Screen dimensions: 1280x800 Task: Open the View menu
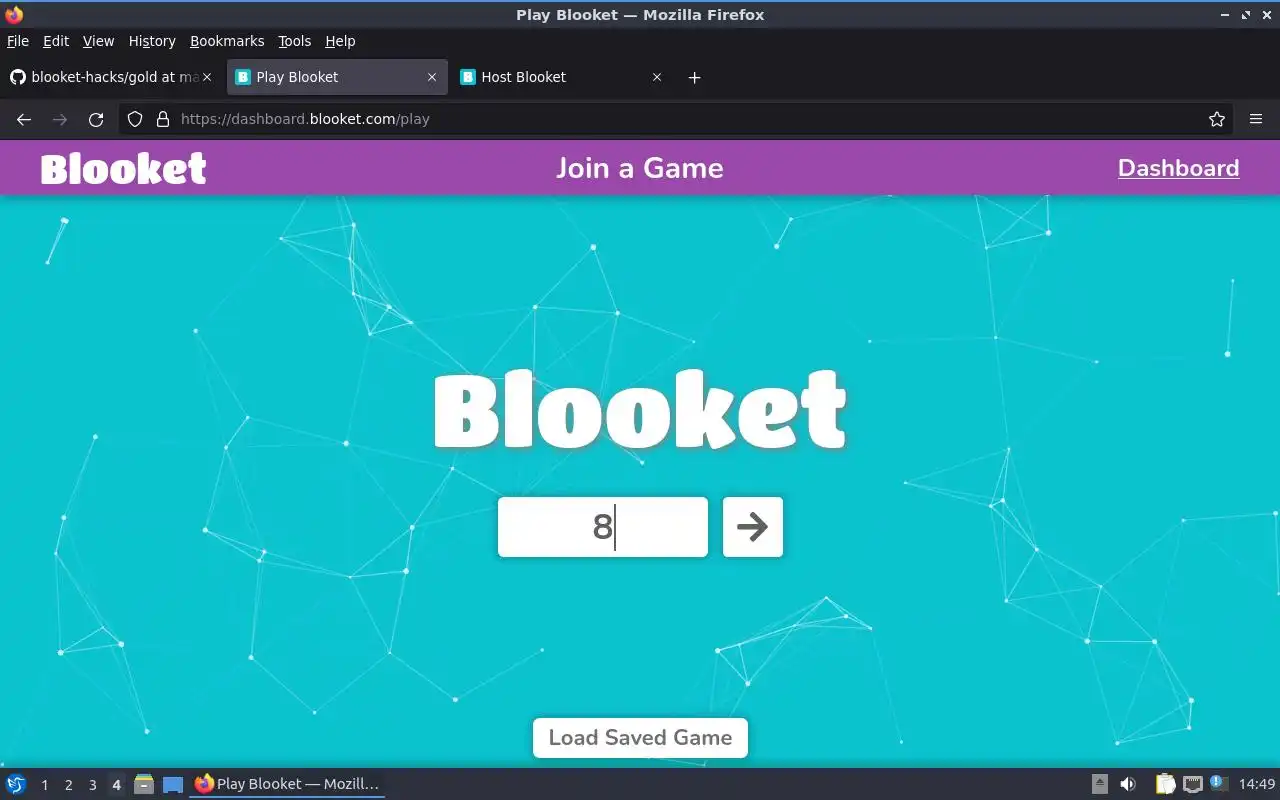point(98,41)
